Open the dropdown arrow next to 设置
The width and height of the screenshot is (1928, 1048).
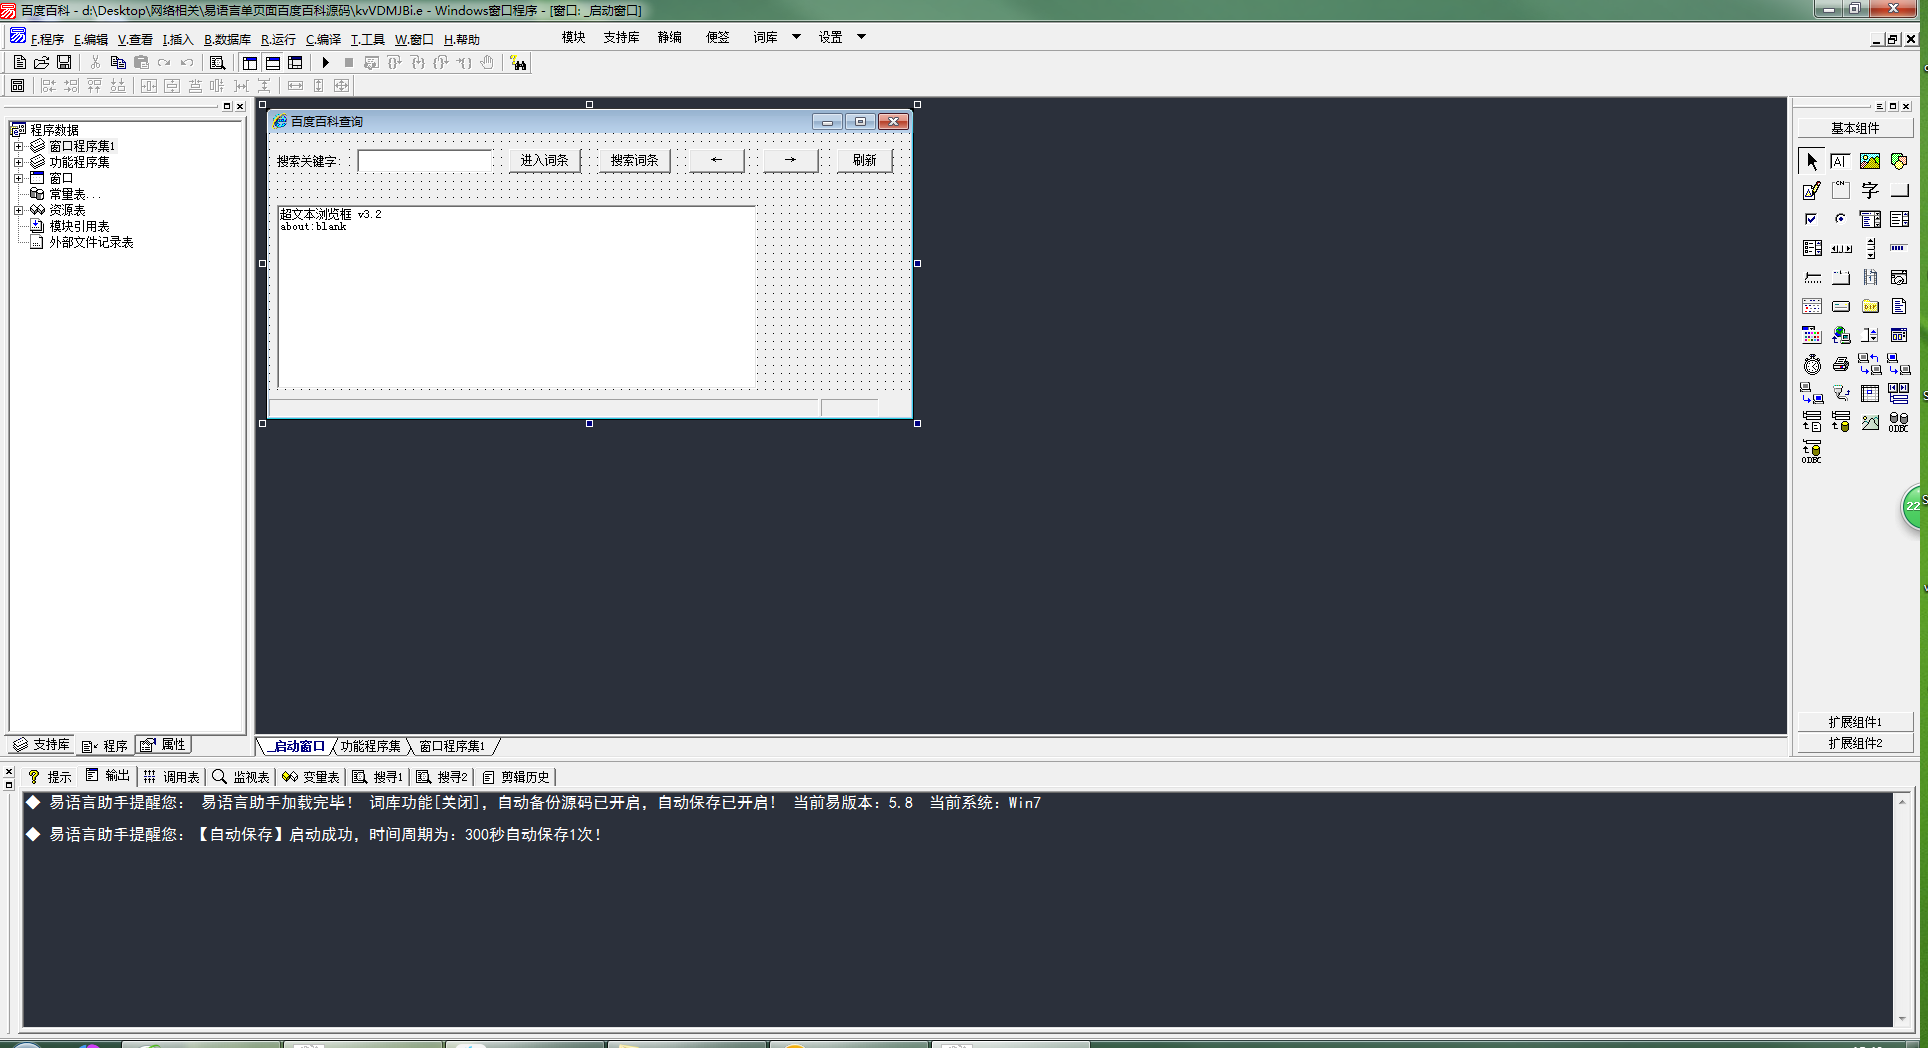pos(861,37)
